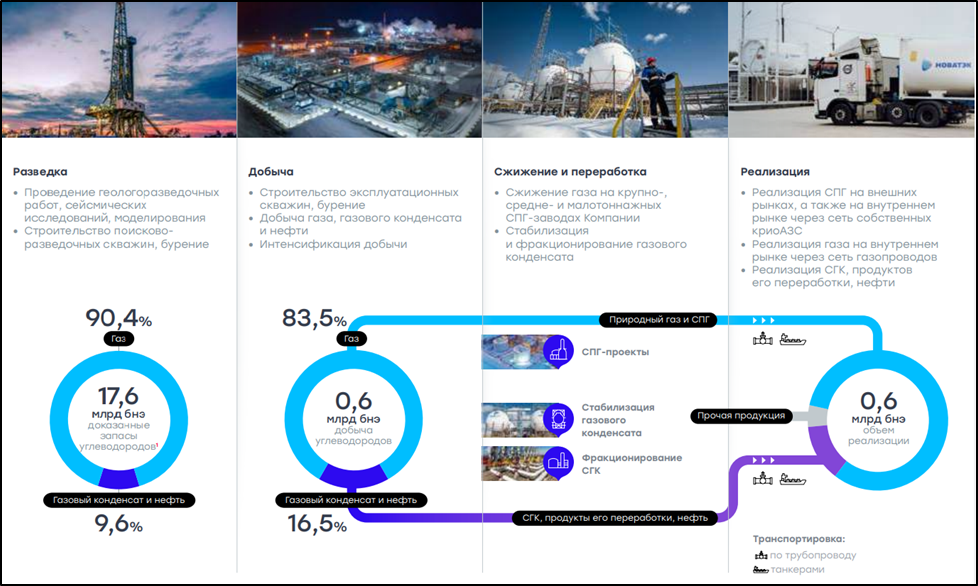Click the pipeline icon in Транспортировка legend
The width and height of the screenshot is (978, 586).
(x=759, y=553)
